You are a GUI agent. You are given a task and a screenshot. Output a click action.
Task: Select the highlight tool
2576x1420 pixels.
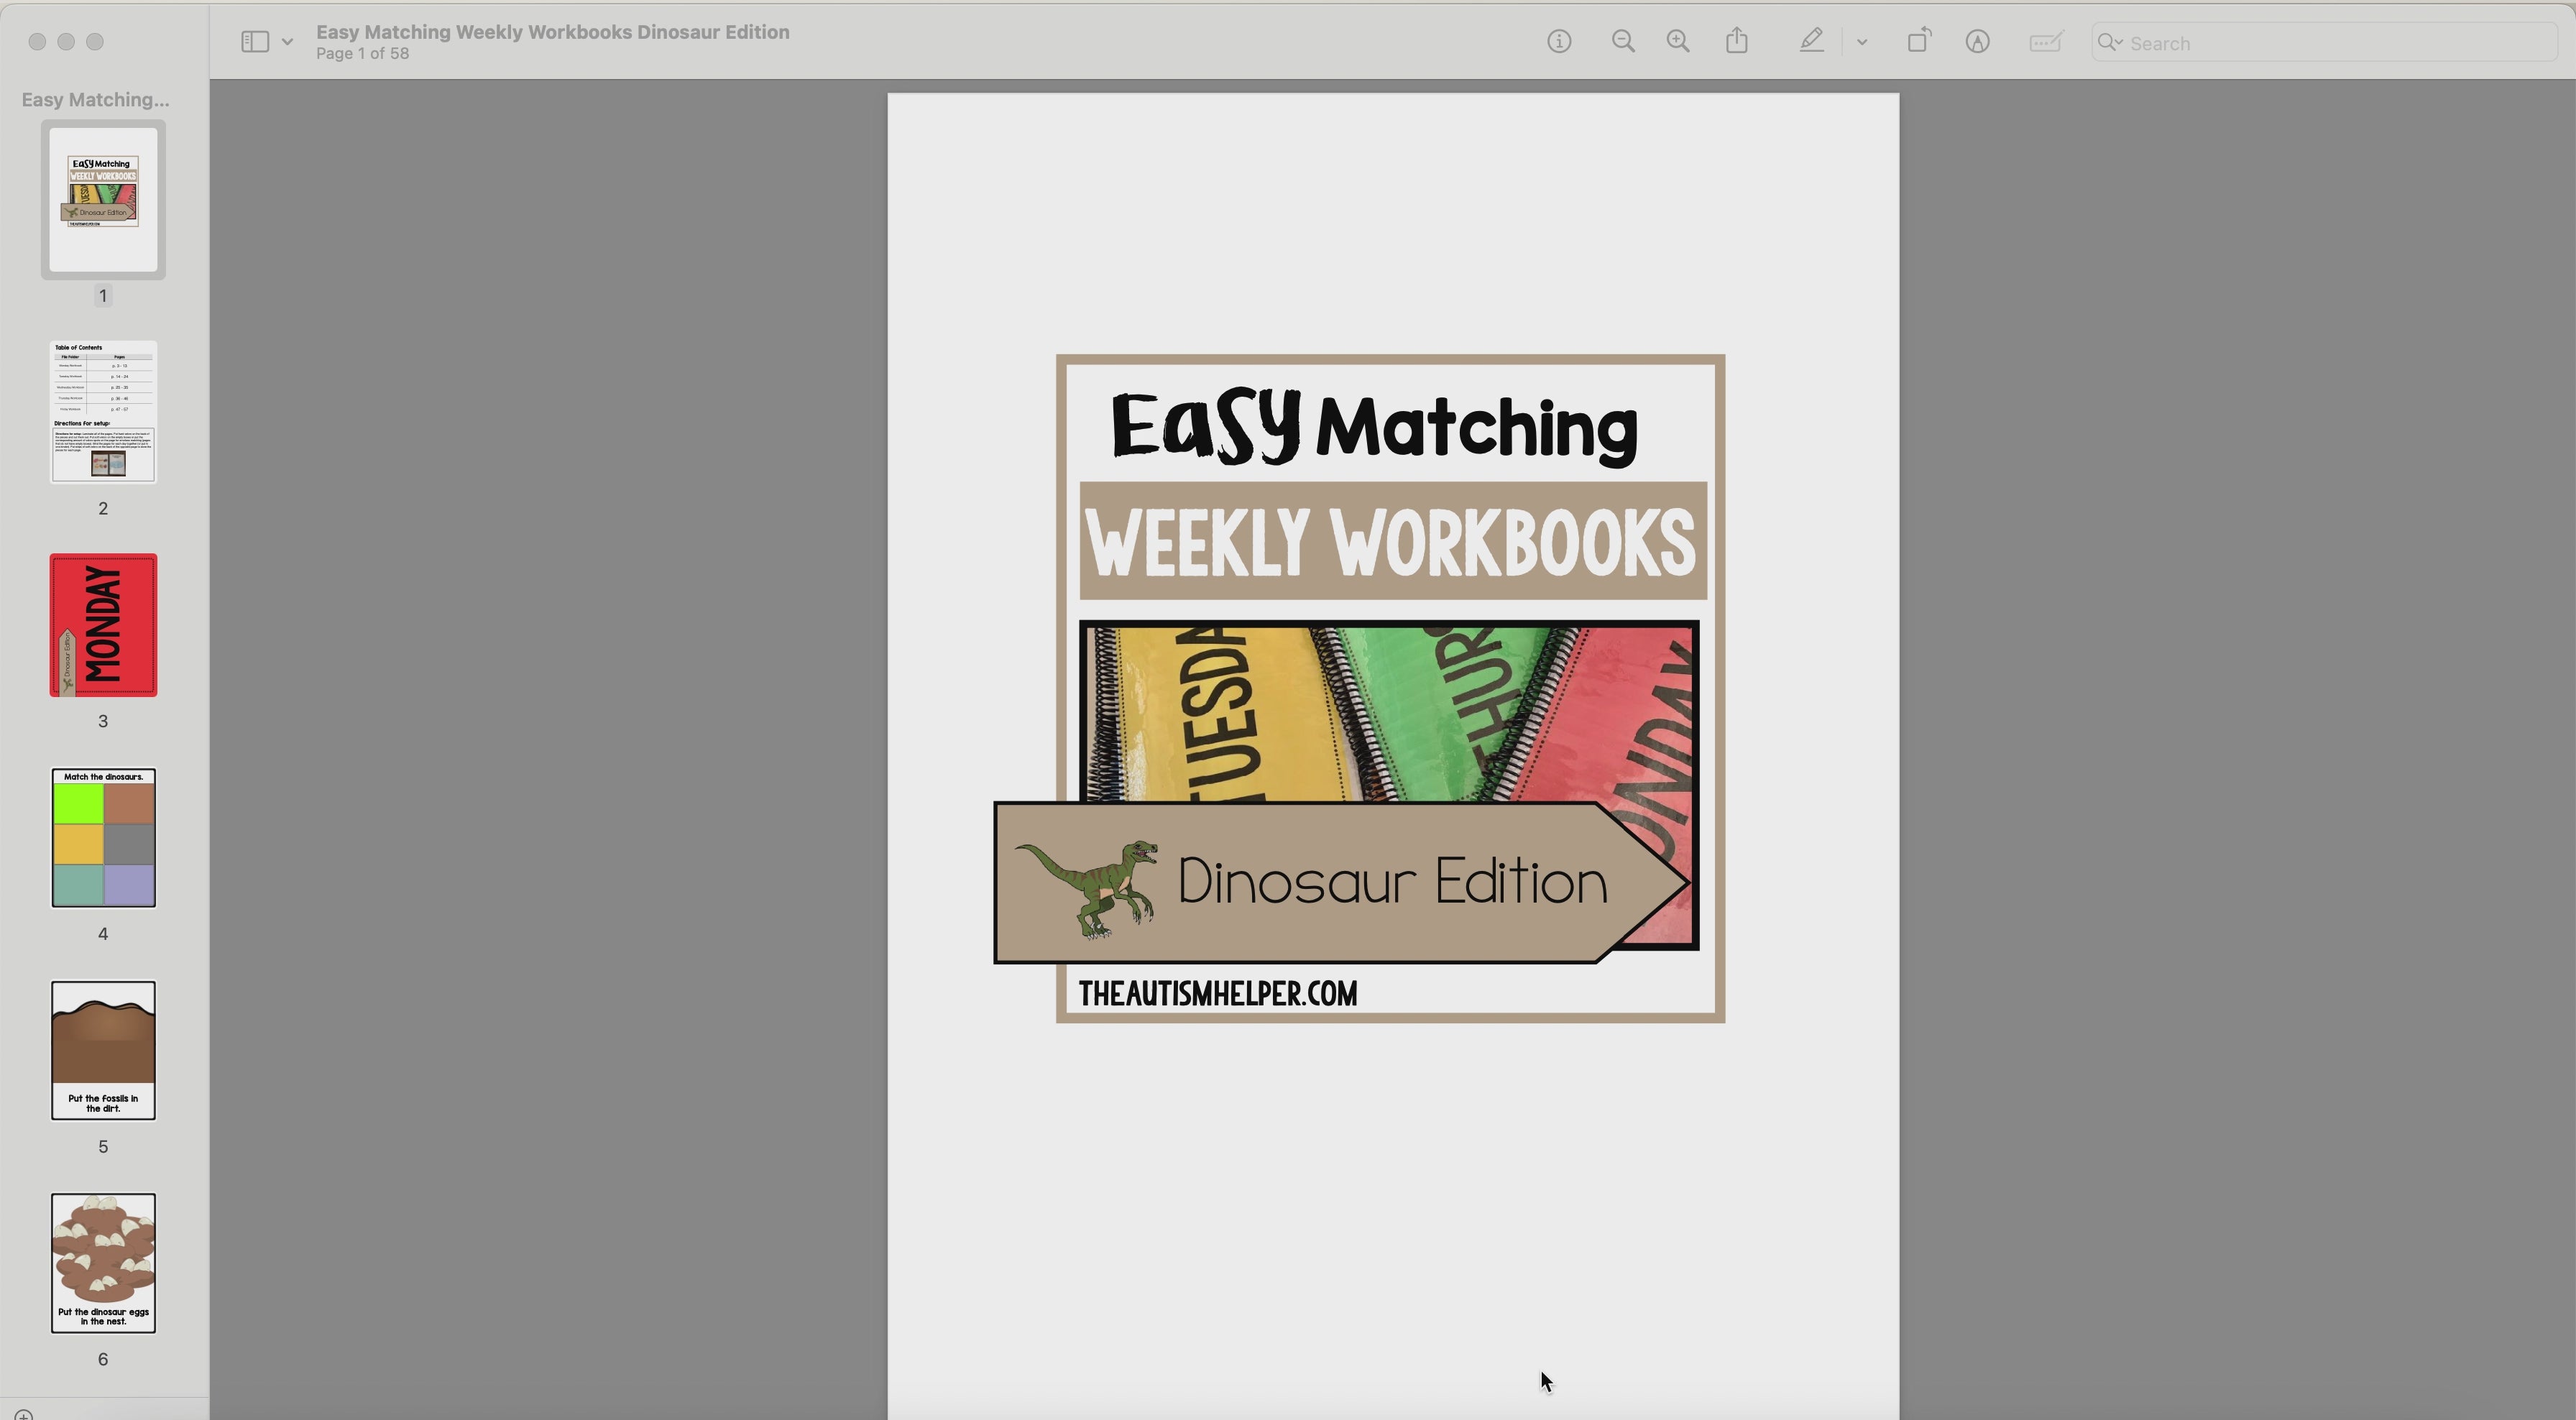tap(1810, 41)
